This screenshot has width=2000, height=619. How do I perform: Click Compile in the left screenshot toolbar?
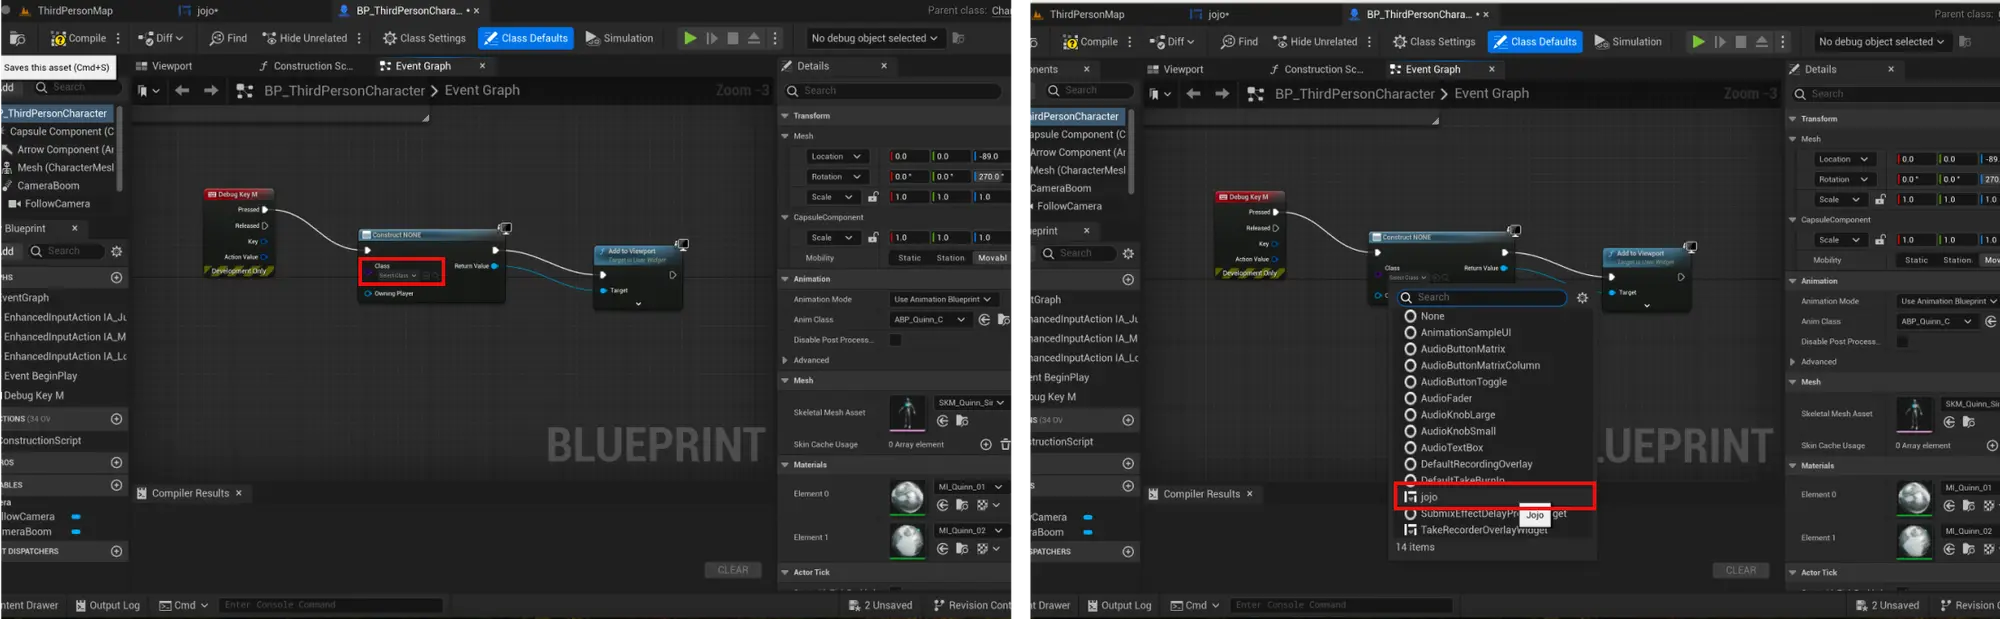[78, 38]
